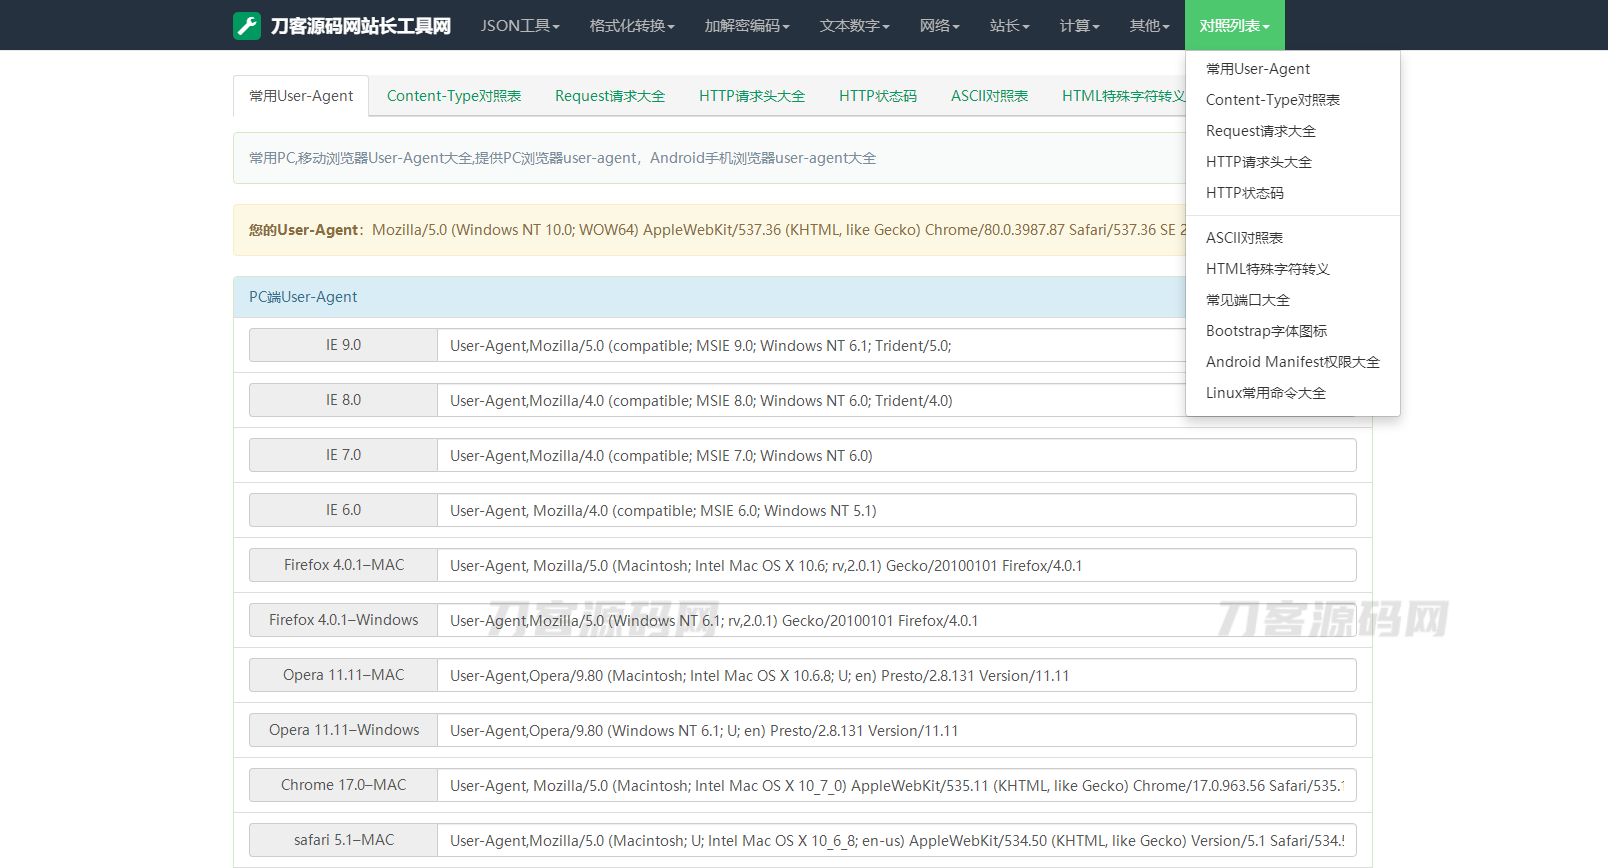Viewport: 1608px width, 868px height.
Task: Select 常见端口大全 from the dropdown
Action: coord(1247,300)
